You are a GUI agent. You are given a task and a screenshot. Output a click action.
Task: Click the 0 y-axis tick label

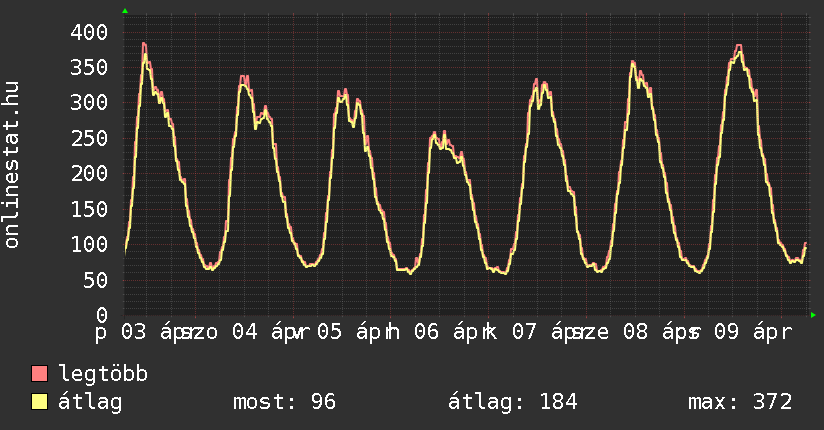pos(101,314)
